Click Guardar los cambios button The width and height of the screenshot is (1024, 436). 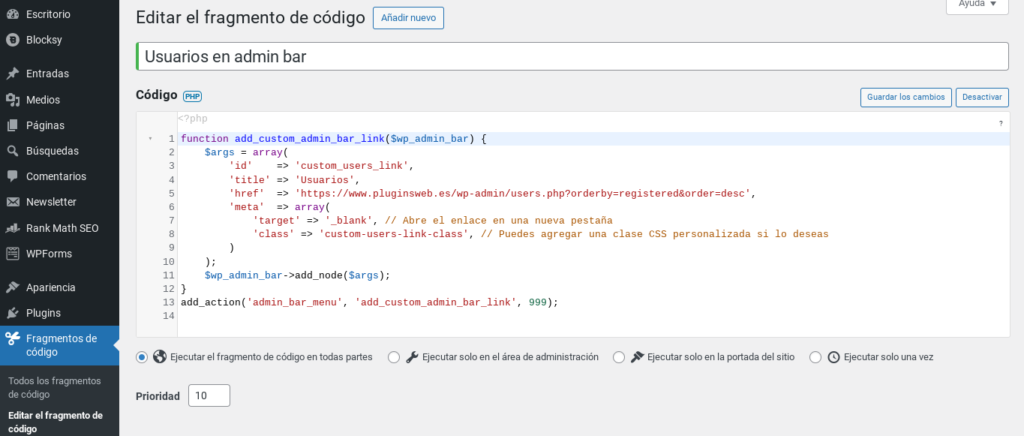click(906, 97)
